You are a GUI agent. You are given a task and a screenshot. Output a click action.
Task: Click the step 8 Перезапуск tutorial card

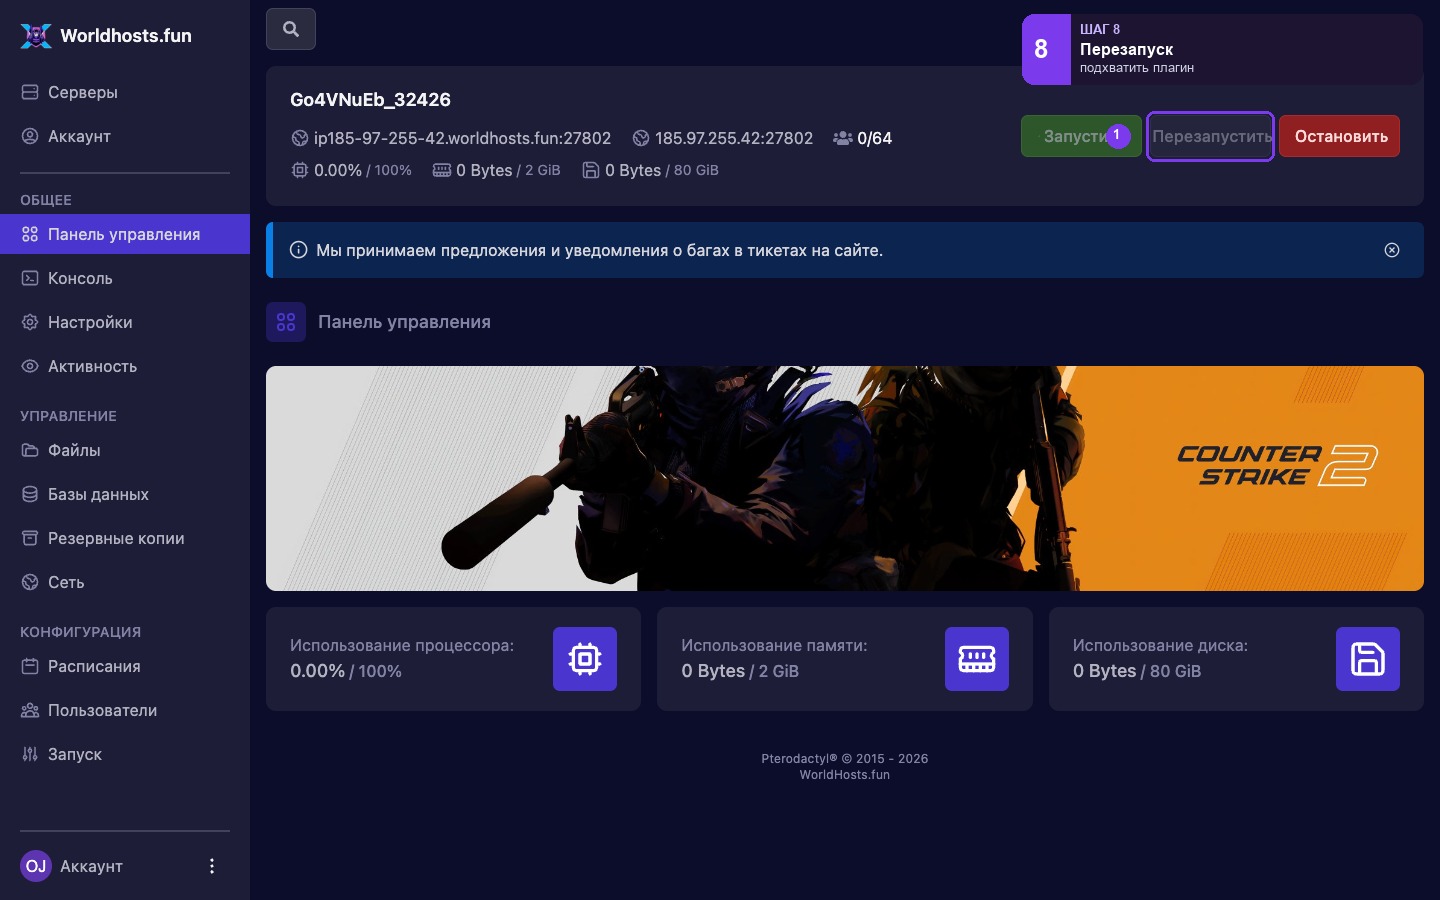tap(1222, 49)
